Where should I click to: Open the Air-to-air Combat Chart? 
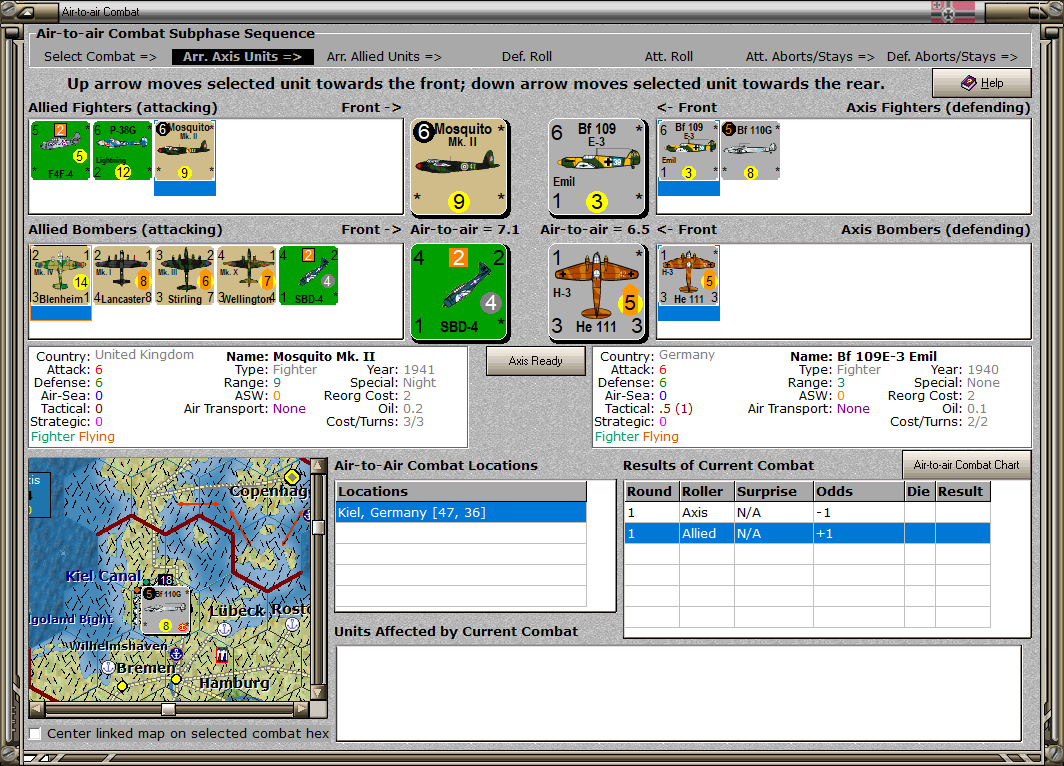pos(966,465)
